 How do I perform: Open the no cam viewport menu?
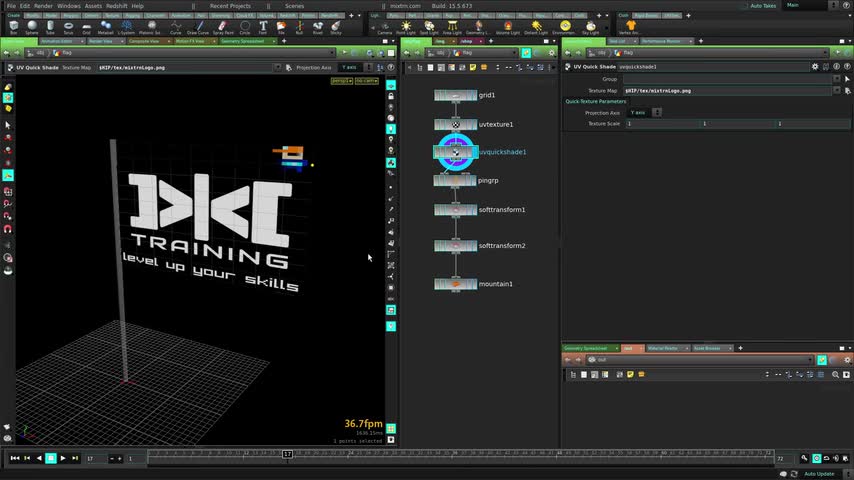tap(367, 81)
